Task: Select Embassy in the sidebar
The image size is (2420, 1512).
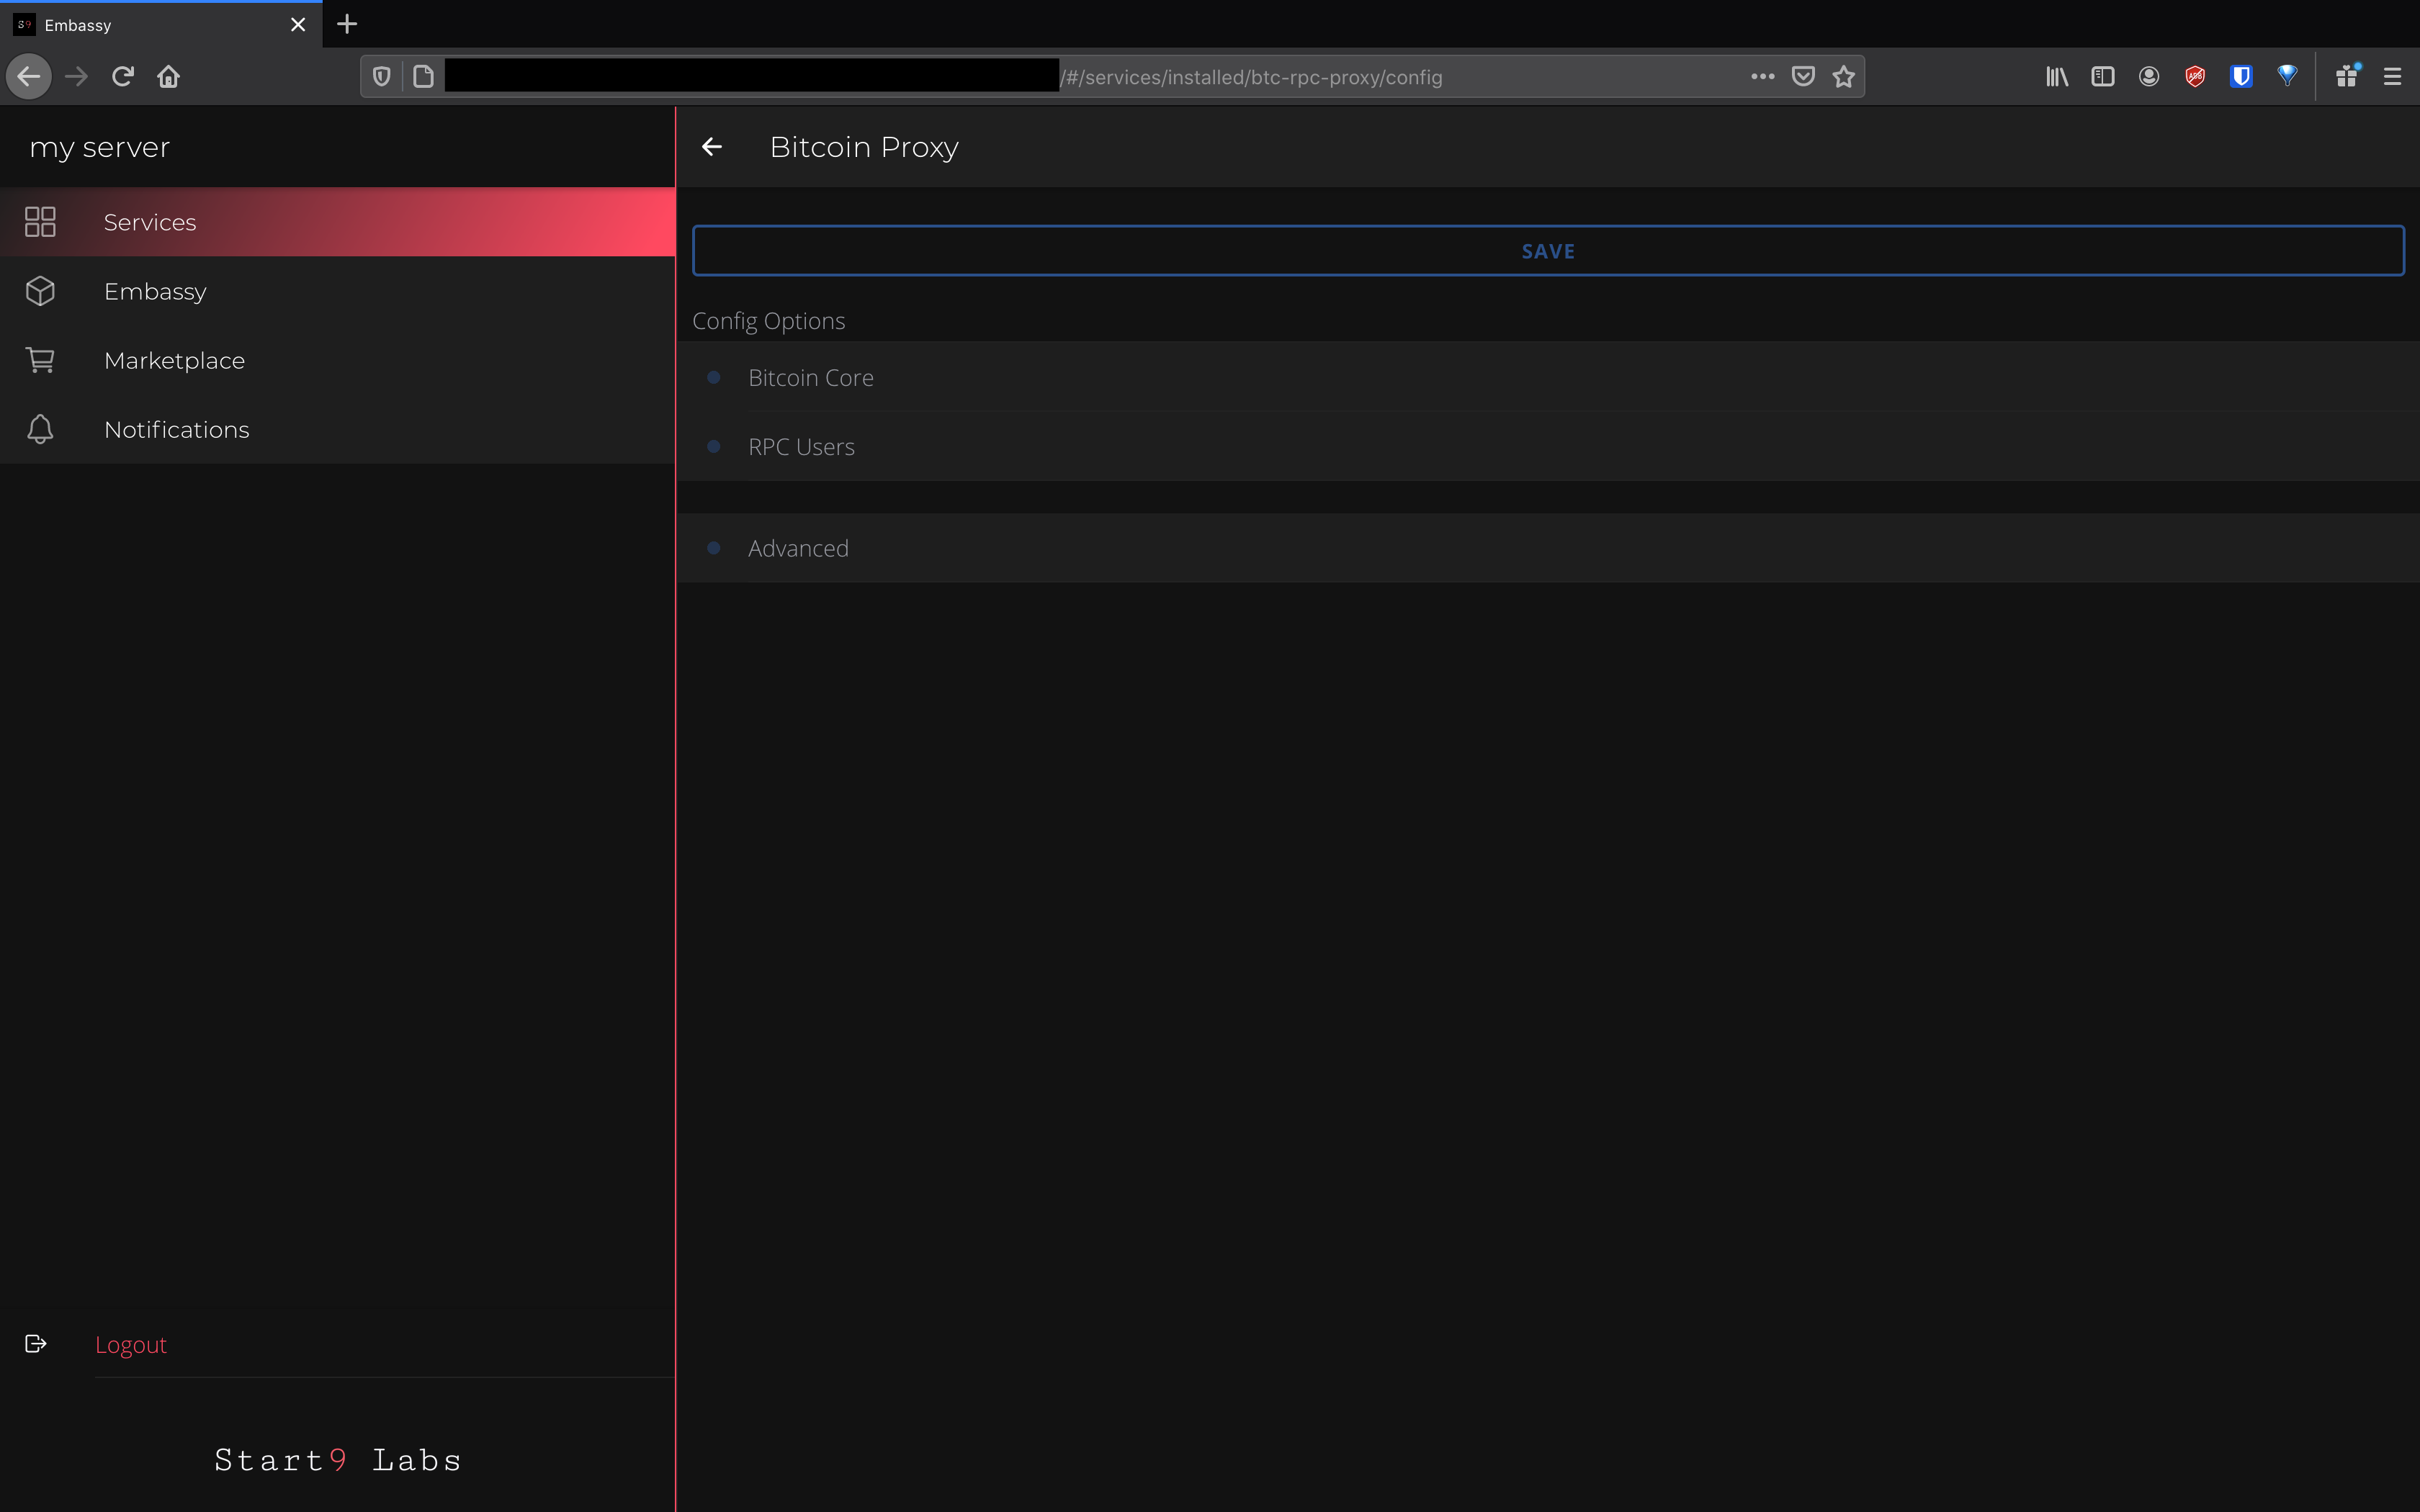Action: pos(155,292)
